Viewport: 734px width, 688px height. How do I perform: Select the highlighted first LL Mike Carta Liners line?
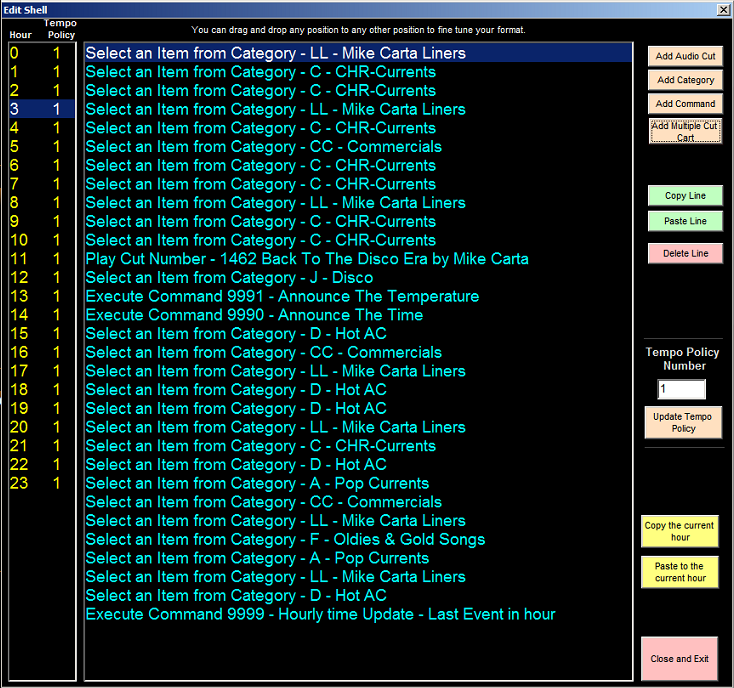point(358,53)
